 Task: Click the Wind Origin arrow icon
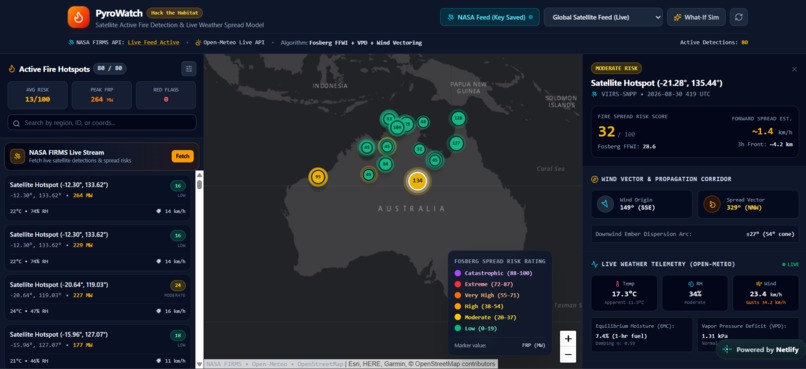(x=605, y=204)
